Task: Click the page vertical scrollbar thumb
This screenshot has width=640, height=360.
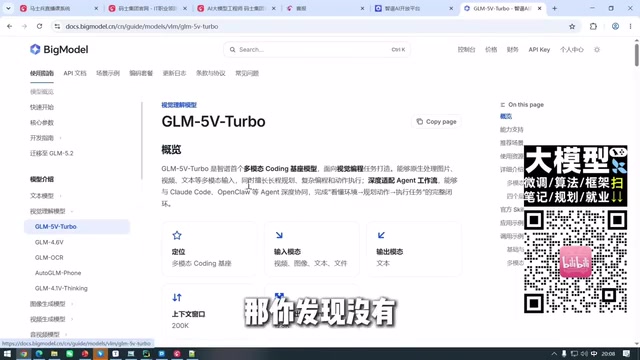Action: [x=636, y=54]
